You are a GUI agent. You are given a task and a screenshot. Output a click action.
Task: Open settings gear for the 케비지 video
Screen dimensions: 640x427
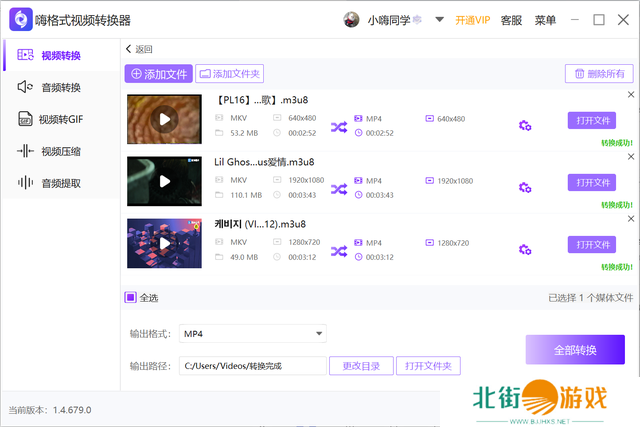pos(525,250)
